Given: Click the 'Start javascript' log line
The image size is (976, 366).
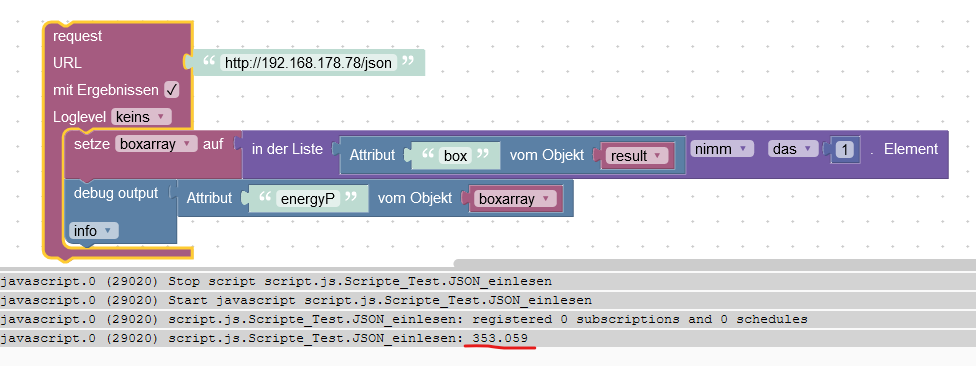Looking at the screenshot, I should tap(488, 301).
